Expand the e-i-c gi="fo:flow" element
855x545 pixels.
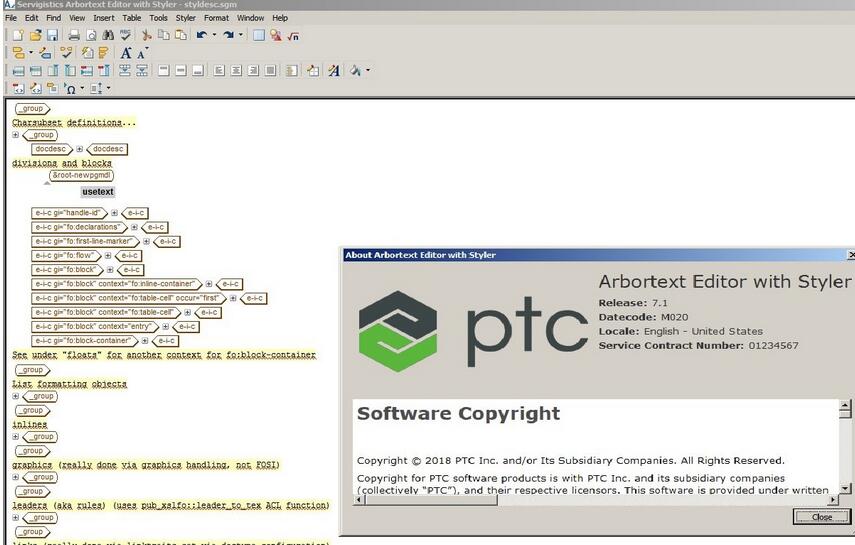tap(108, 256)
